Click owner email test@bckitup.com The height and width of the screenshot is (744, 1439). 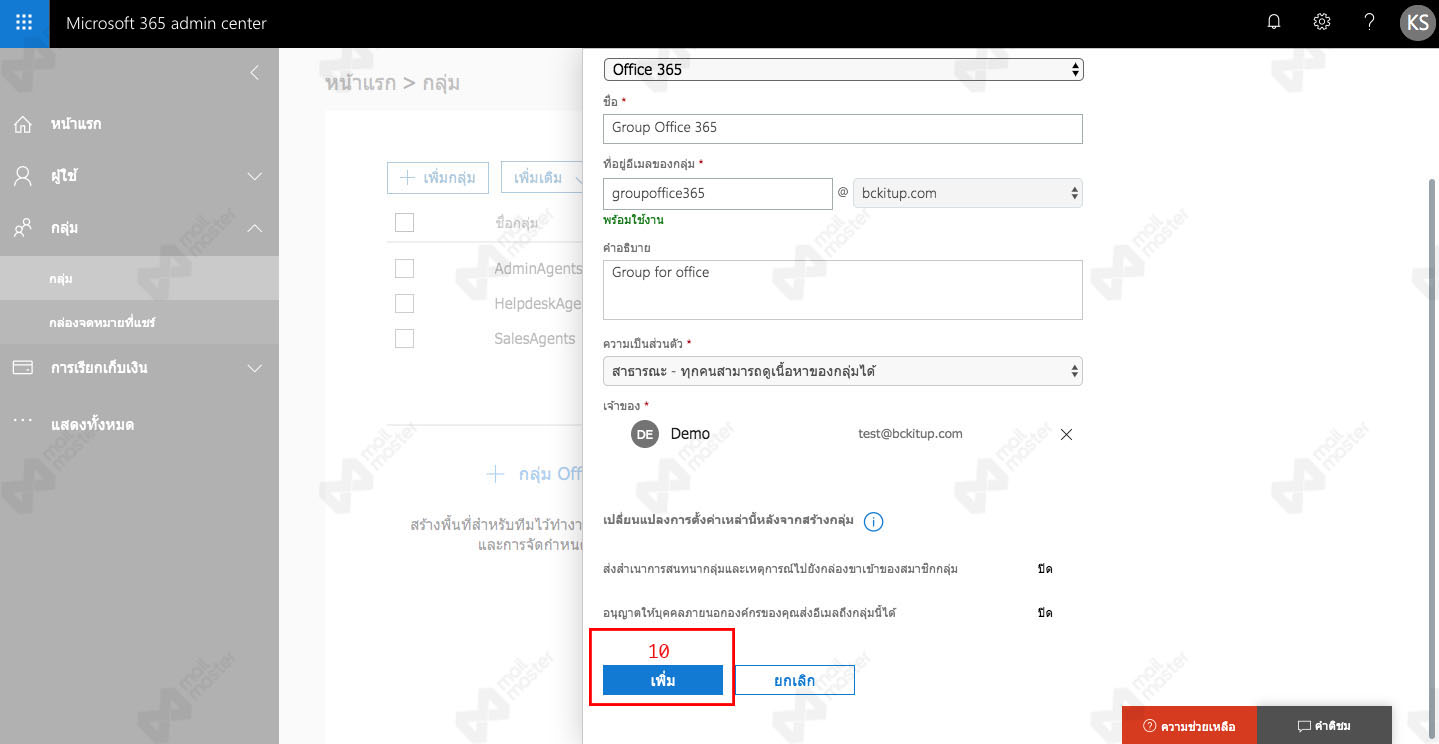tap(910, 433)
